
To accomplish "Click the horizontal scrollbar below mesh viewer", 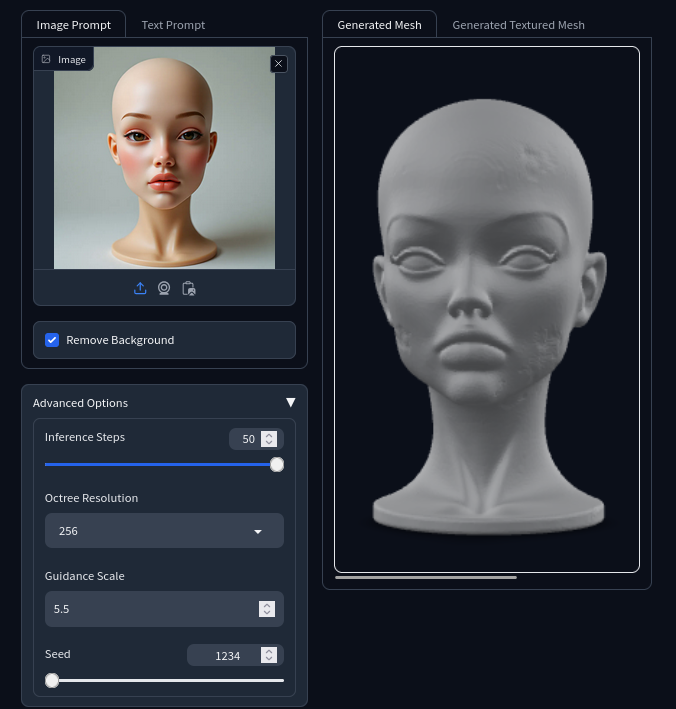I will click(425, 577).
